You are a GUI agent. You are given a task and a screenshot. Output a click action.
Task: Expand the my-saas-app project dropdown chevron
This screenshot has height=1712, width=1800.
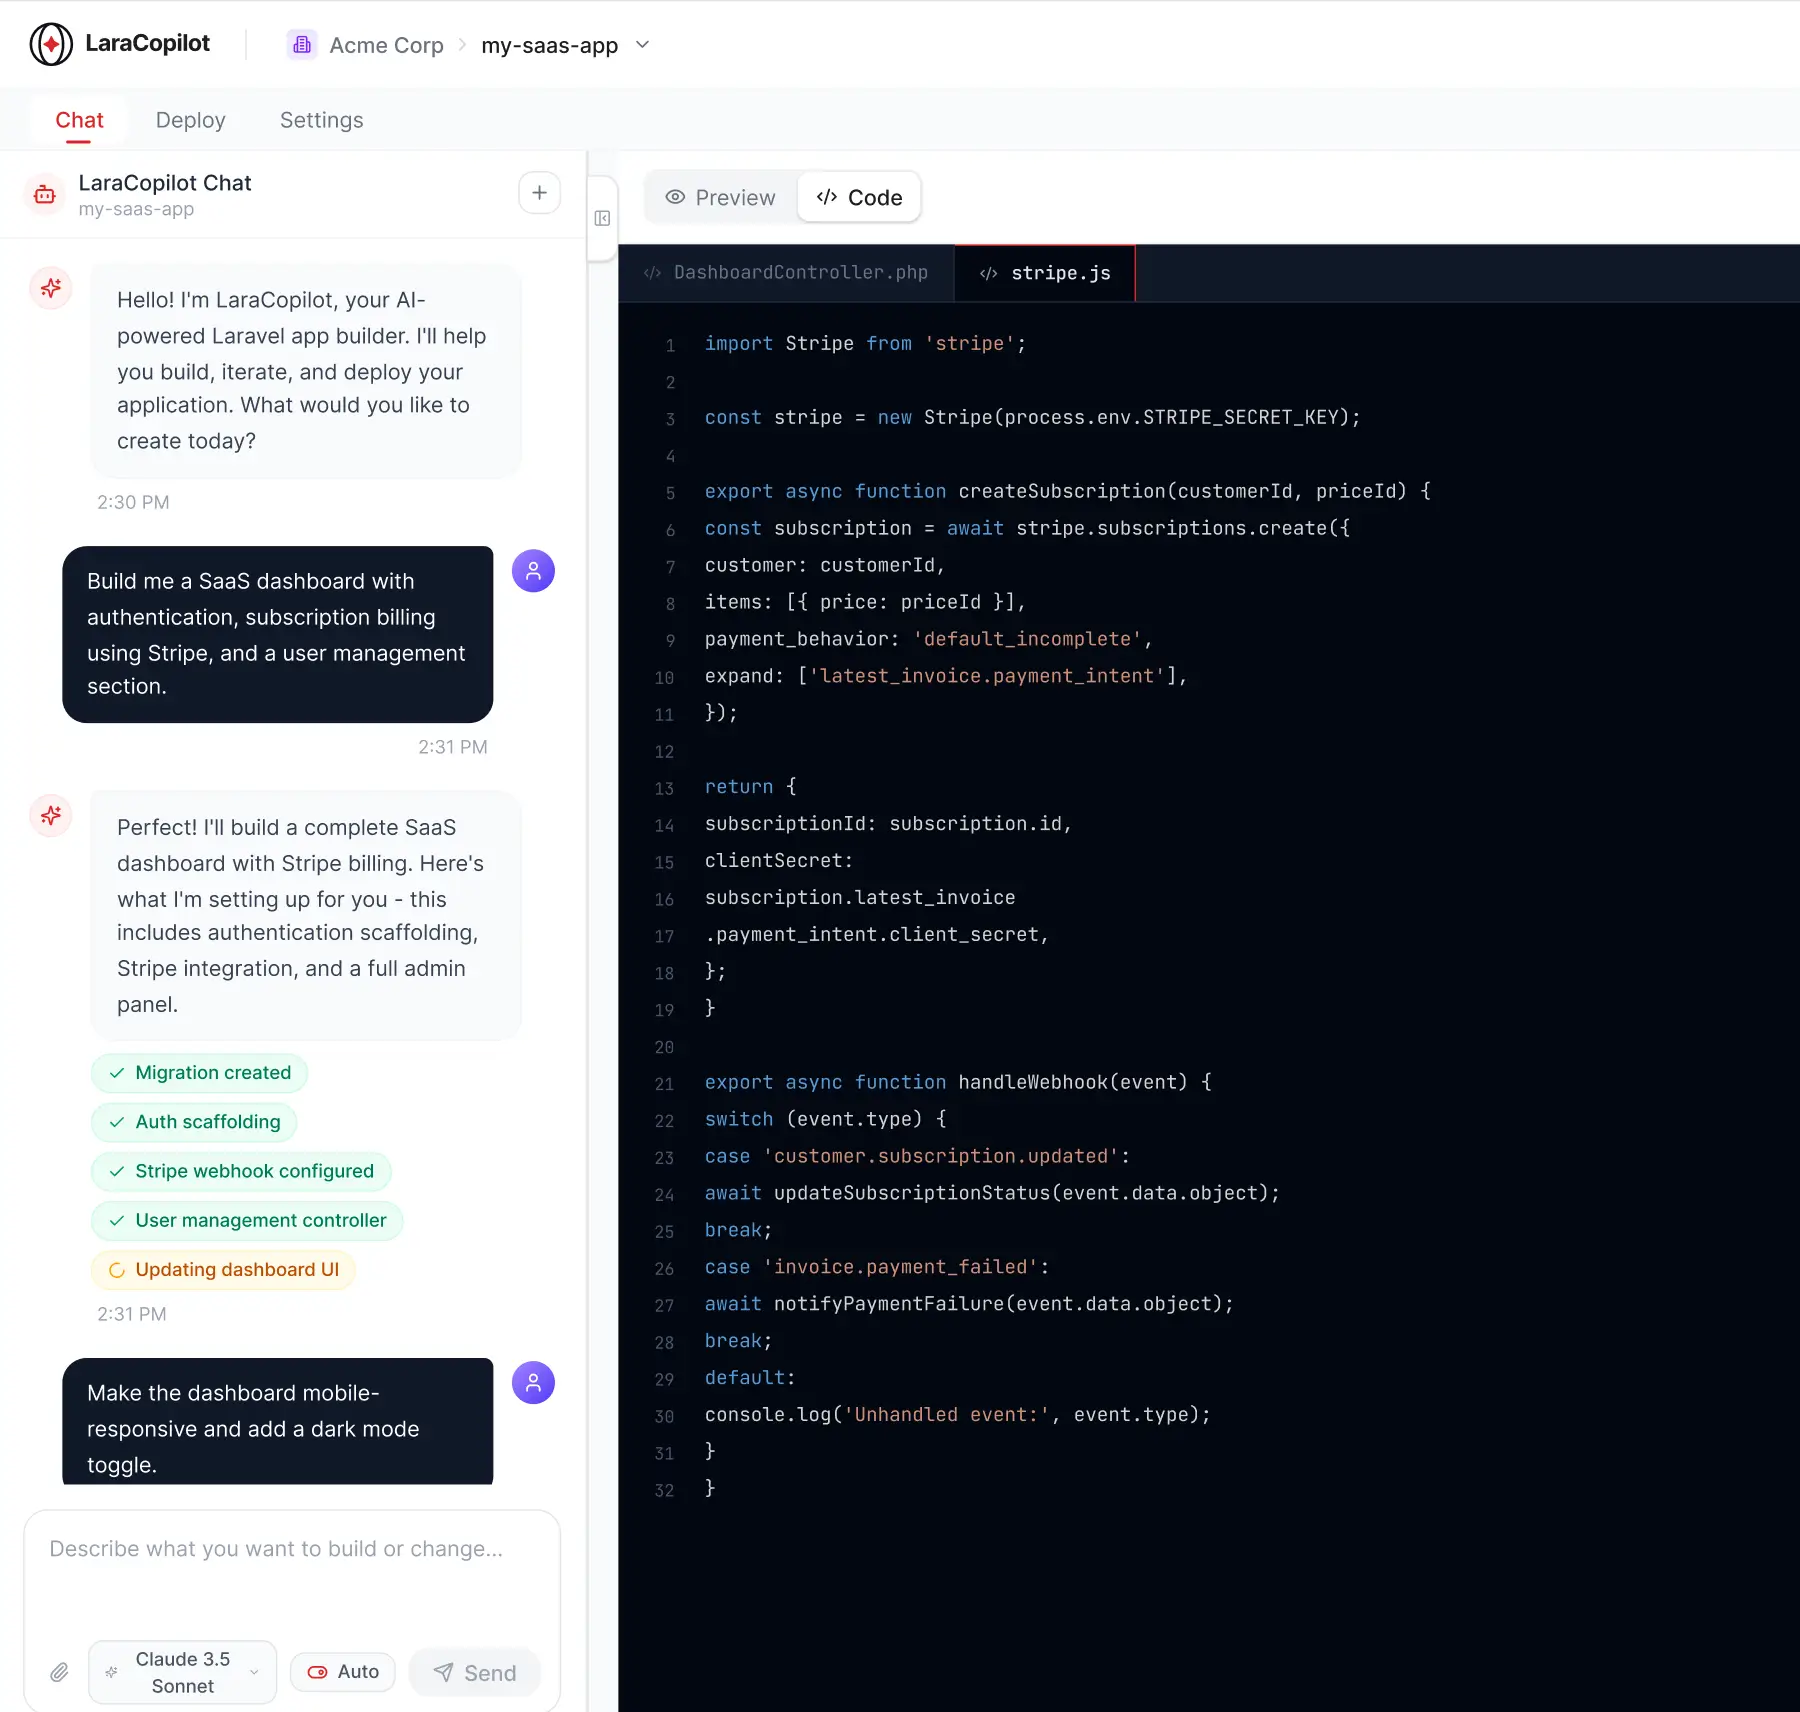pyautogui.click(x=643, y=45)
